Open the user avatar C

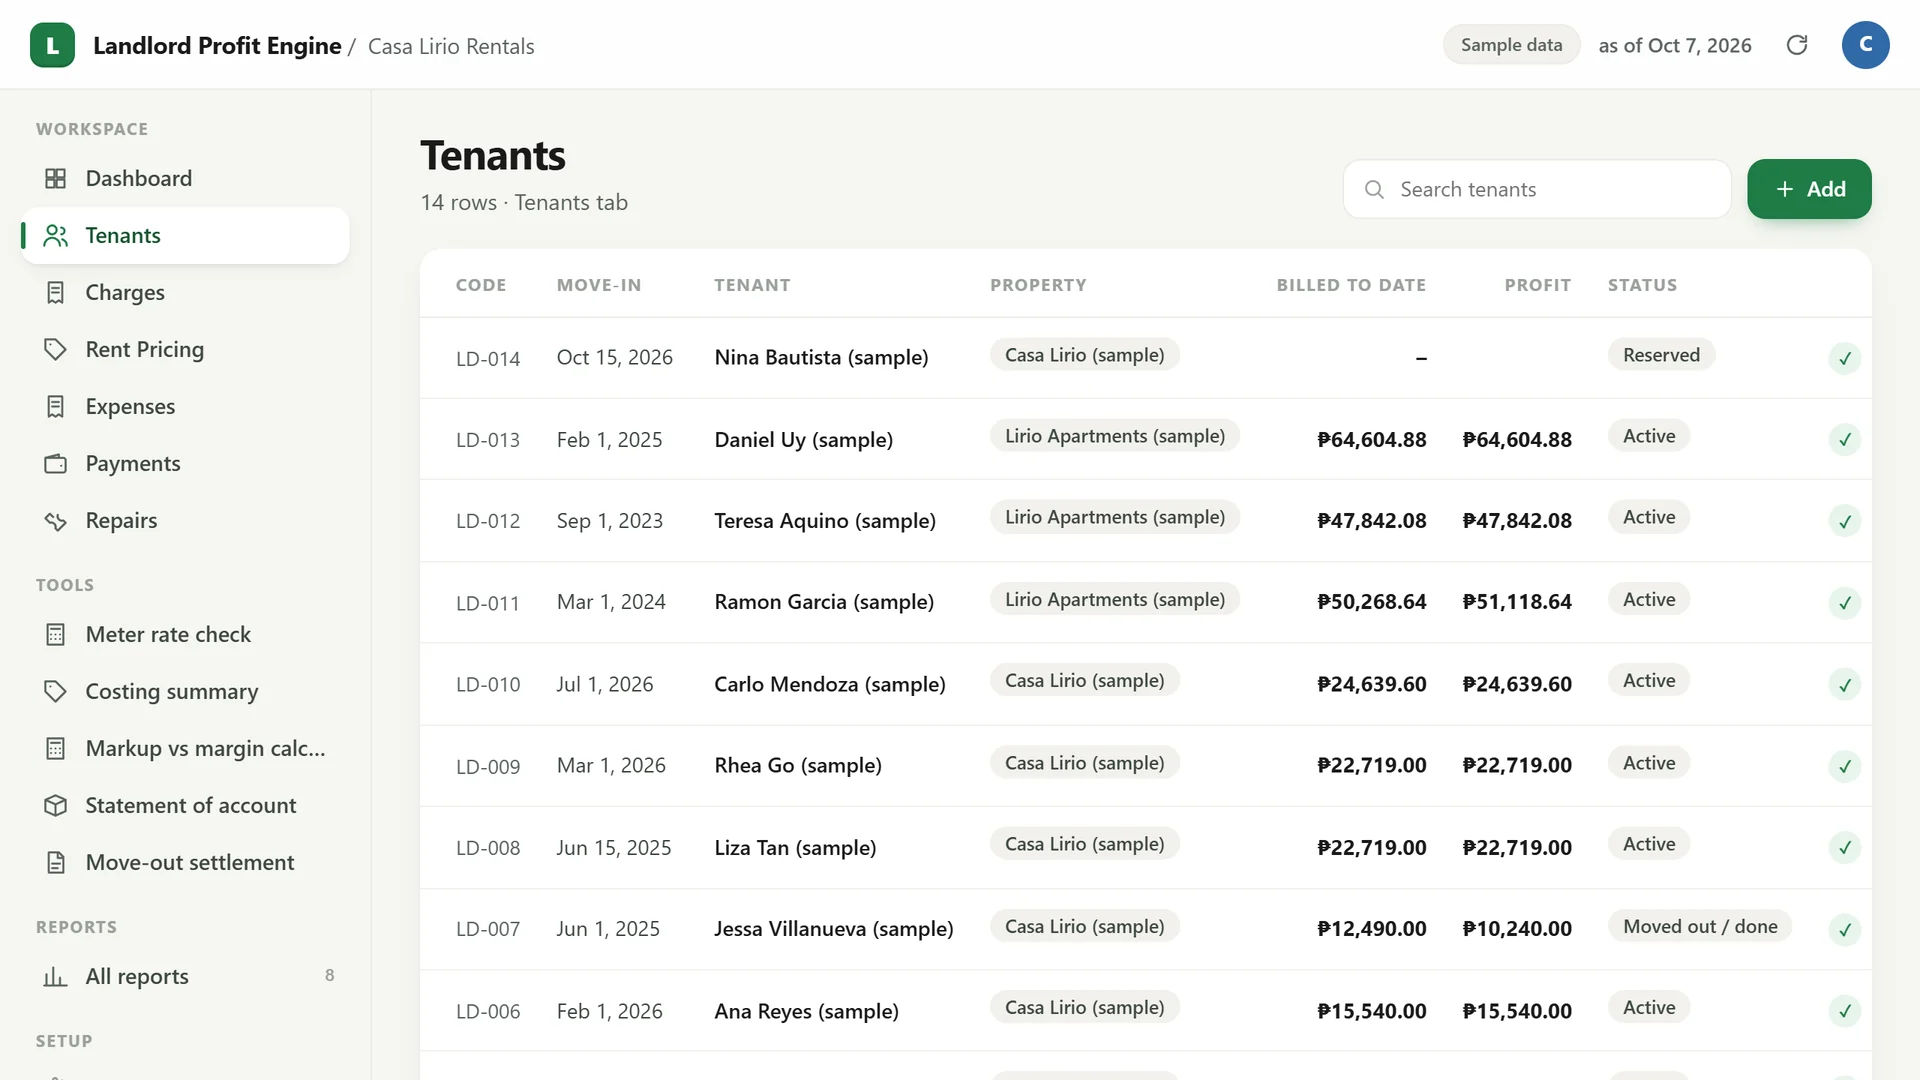1865,45
